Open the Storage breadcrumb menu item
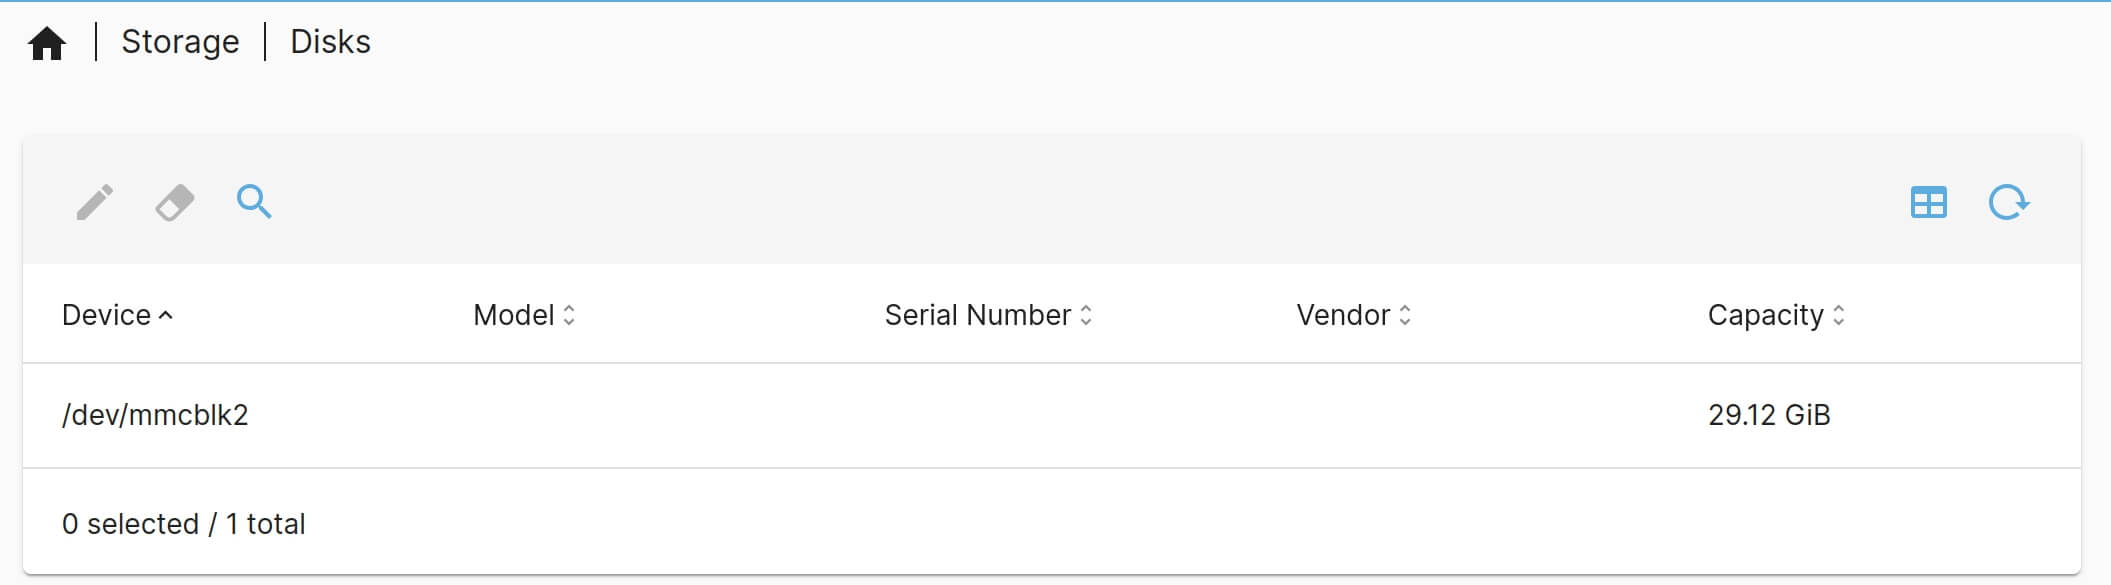The height and width of the screenshot is (585, 2111). [x=180, y=41]
